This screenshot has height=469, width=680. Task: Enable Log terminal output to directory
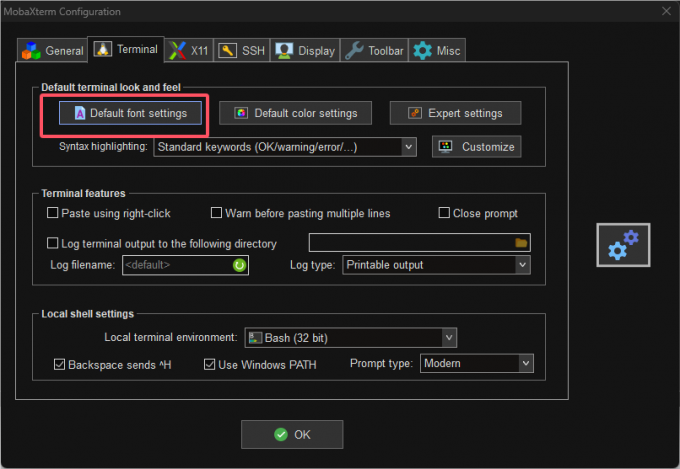click(52, 243)
